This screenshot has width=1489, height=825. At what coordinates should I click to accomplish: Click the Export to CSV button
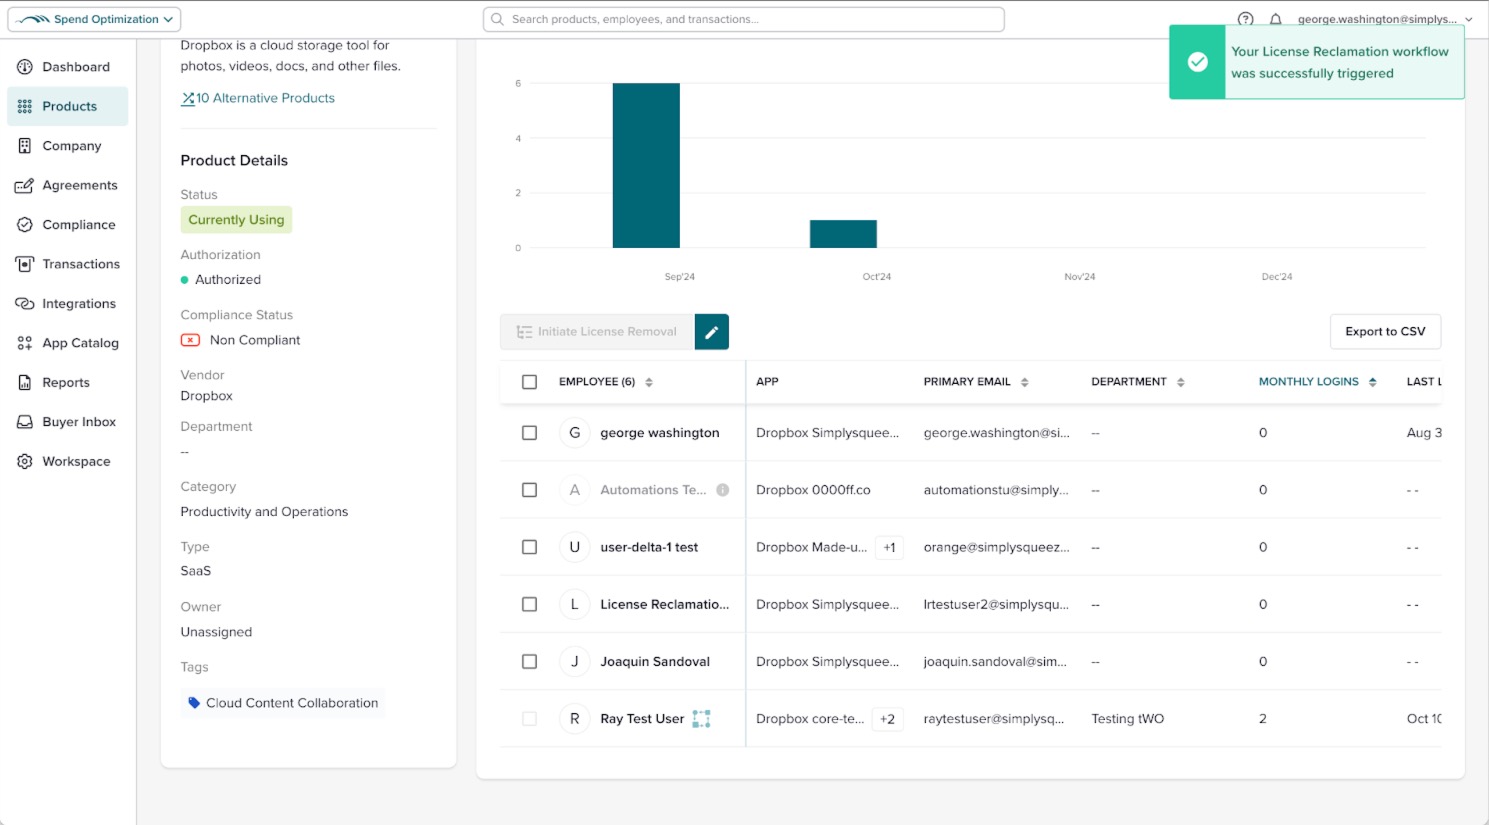1385,331
